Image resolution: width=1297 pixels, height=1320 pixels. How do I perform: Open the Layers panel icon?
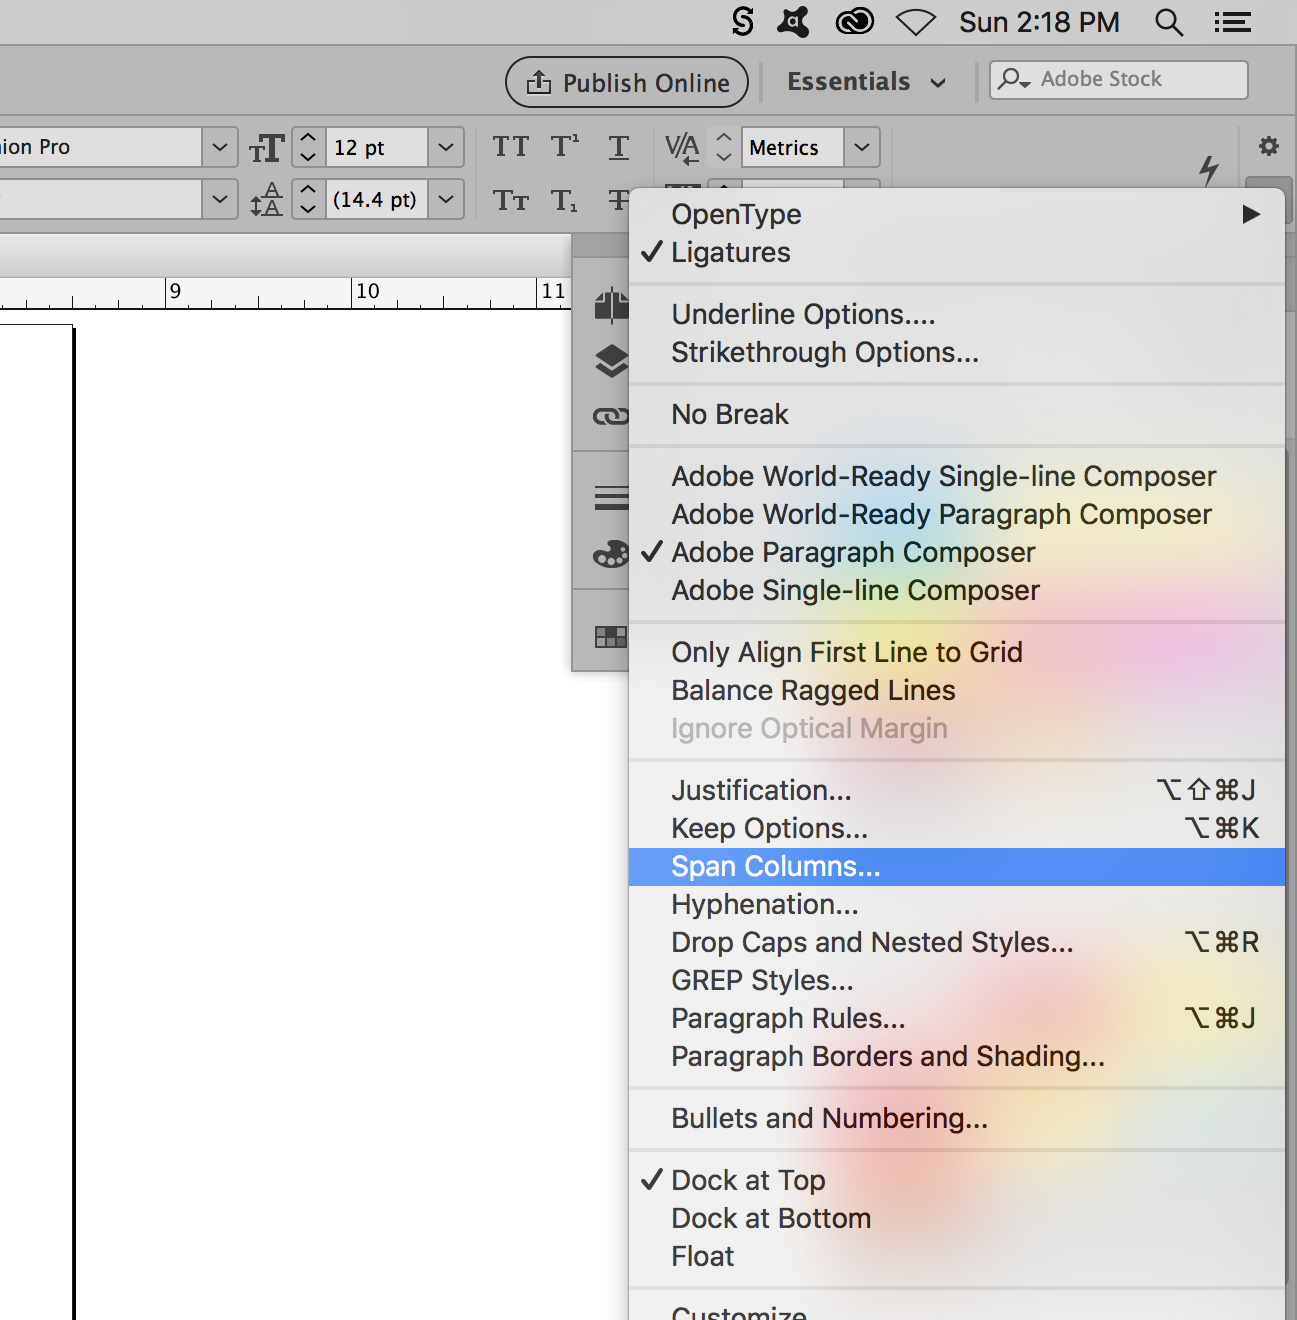tap(611, 361)
